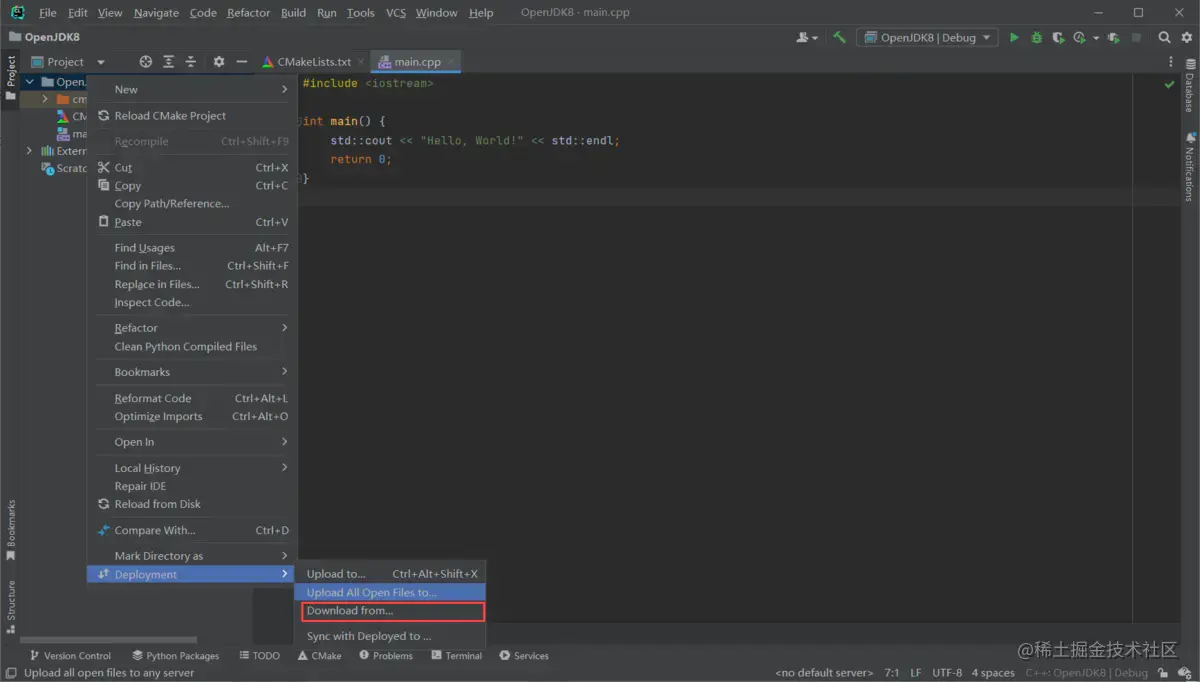Open the Version Control tool window
This screenshot has height=682, width=1200.
point(70,656)
